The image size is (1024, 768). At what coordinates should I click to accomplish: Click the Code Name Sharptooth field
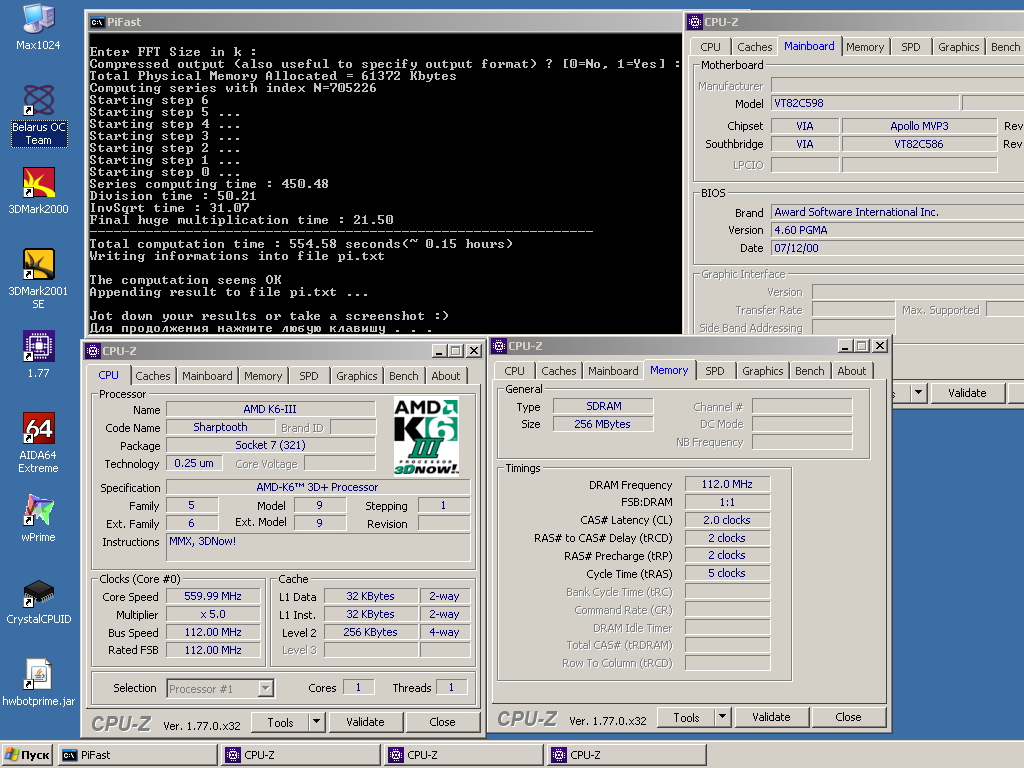point(220,427)
